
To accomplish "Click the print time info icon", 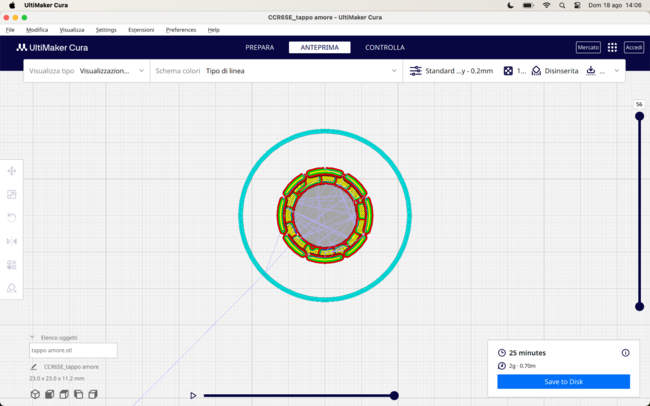I will tap(625, 353).
